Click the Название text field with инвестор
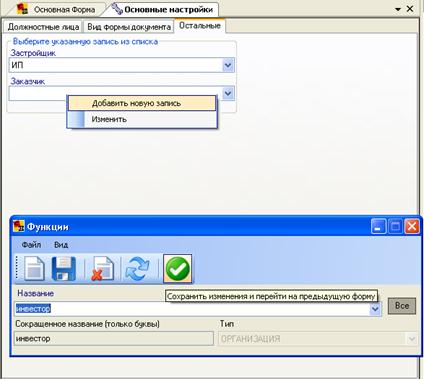This screenshot has height=379, width=424. [192, 309]
